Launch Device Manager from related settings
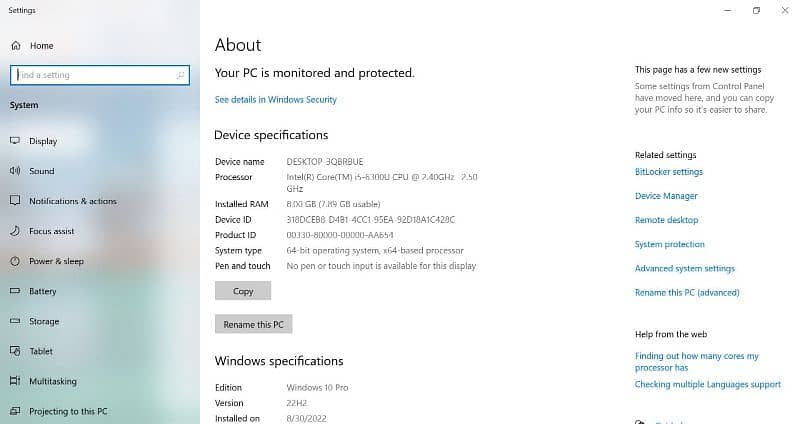The height and width of the screenshot is (424, 800). click(x=666, y=196)
